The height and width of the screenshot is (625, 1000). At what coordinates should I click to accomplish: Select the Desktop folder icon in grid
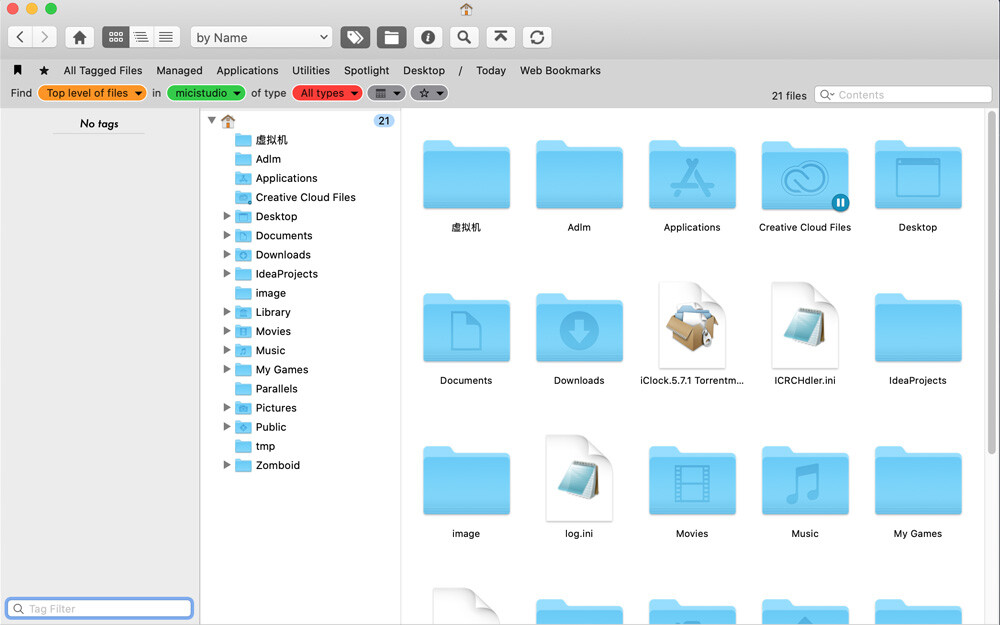(918, 175)
